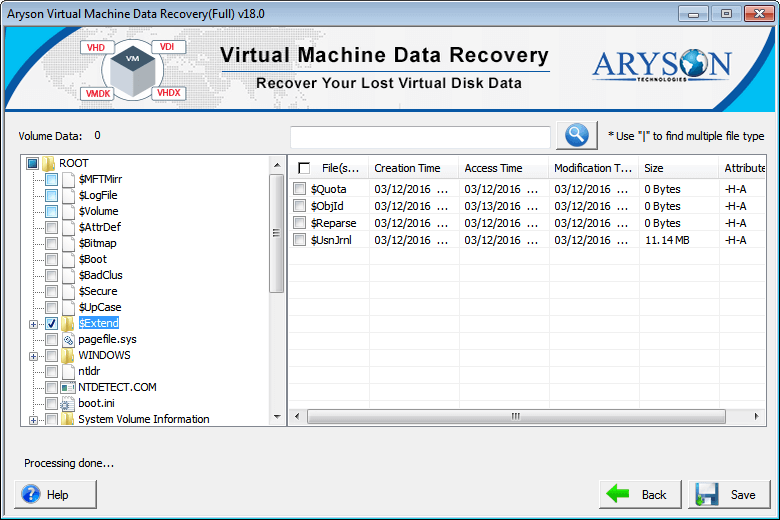Click the WINDOWS folder icon

[68, 355]
